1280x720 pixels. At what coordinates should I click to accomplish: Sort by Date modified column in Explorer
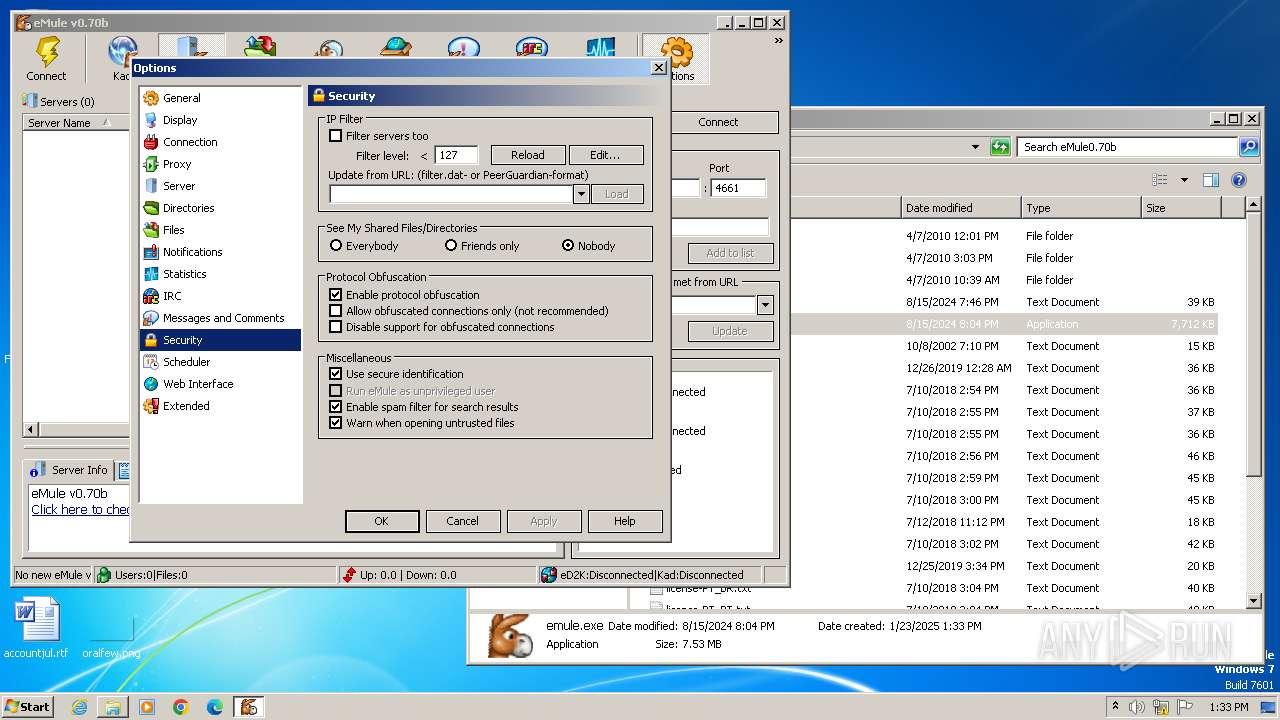960,208
